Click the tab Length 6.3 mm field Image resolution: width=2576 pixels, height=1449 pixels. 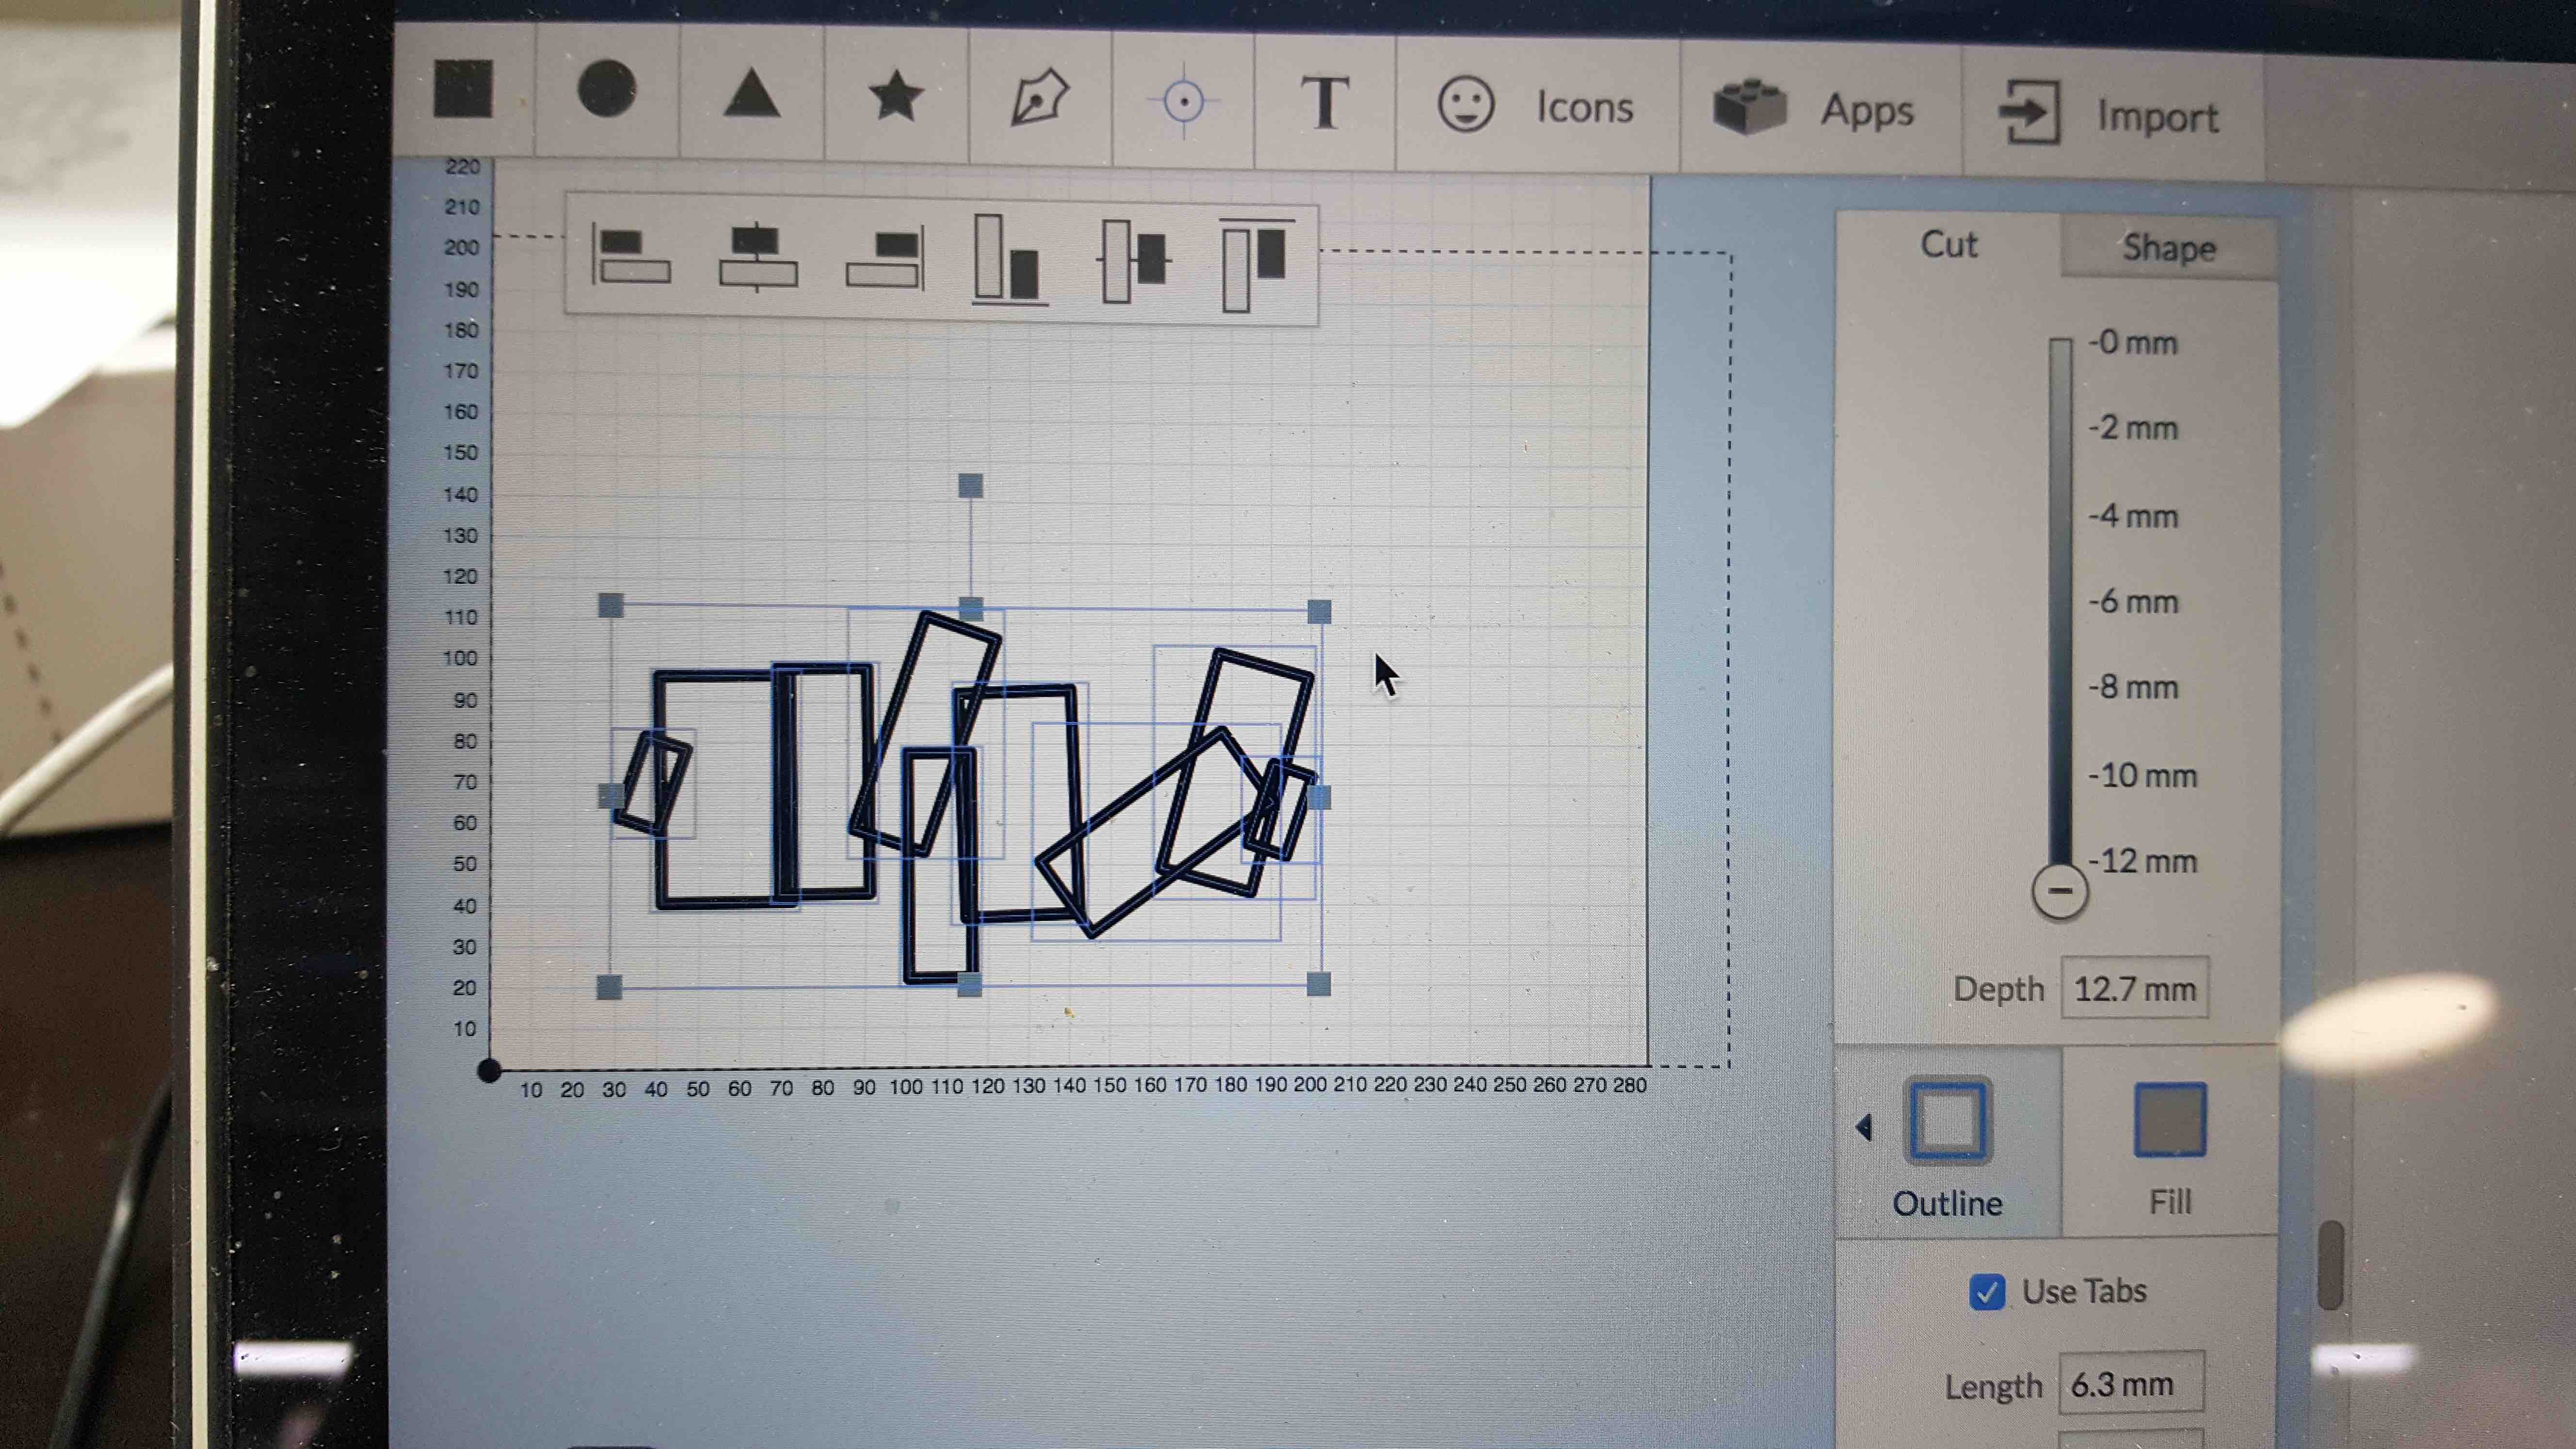[x=2131, y=1384]
